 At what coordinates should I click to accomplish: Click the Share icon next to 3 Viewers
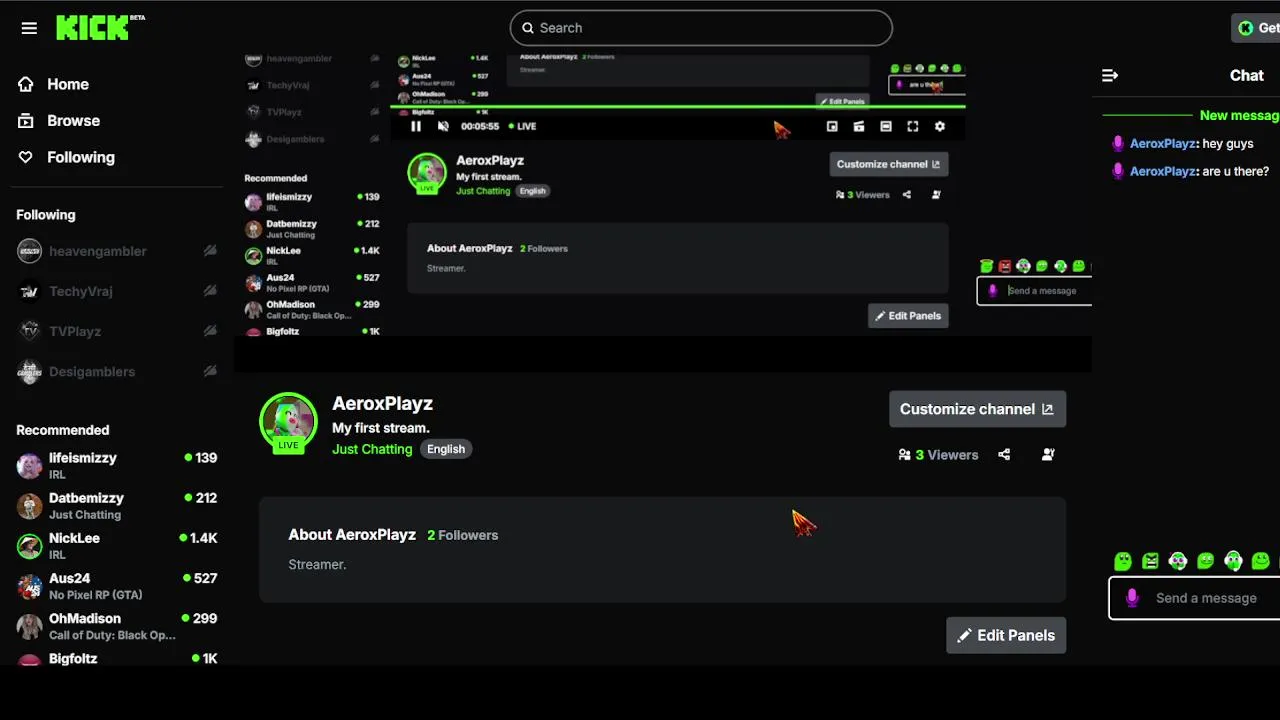pos(1004,454)
